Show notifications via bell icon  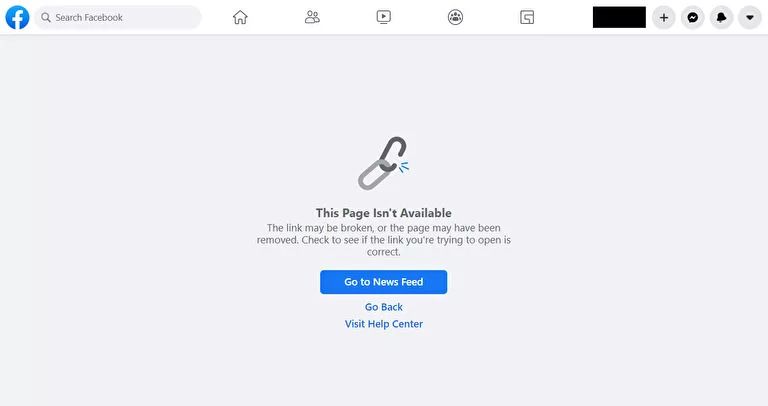pos(721,18)
